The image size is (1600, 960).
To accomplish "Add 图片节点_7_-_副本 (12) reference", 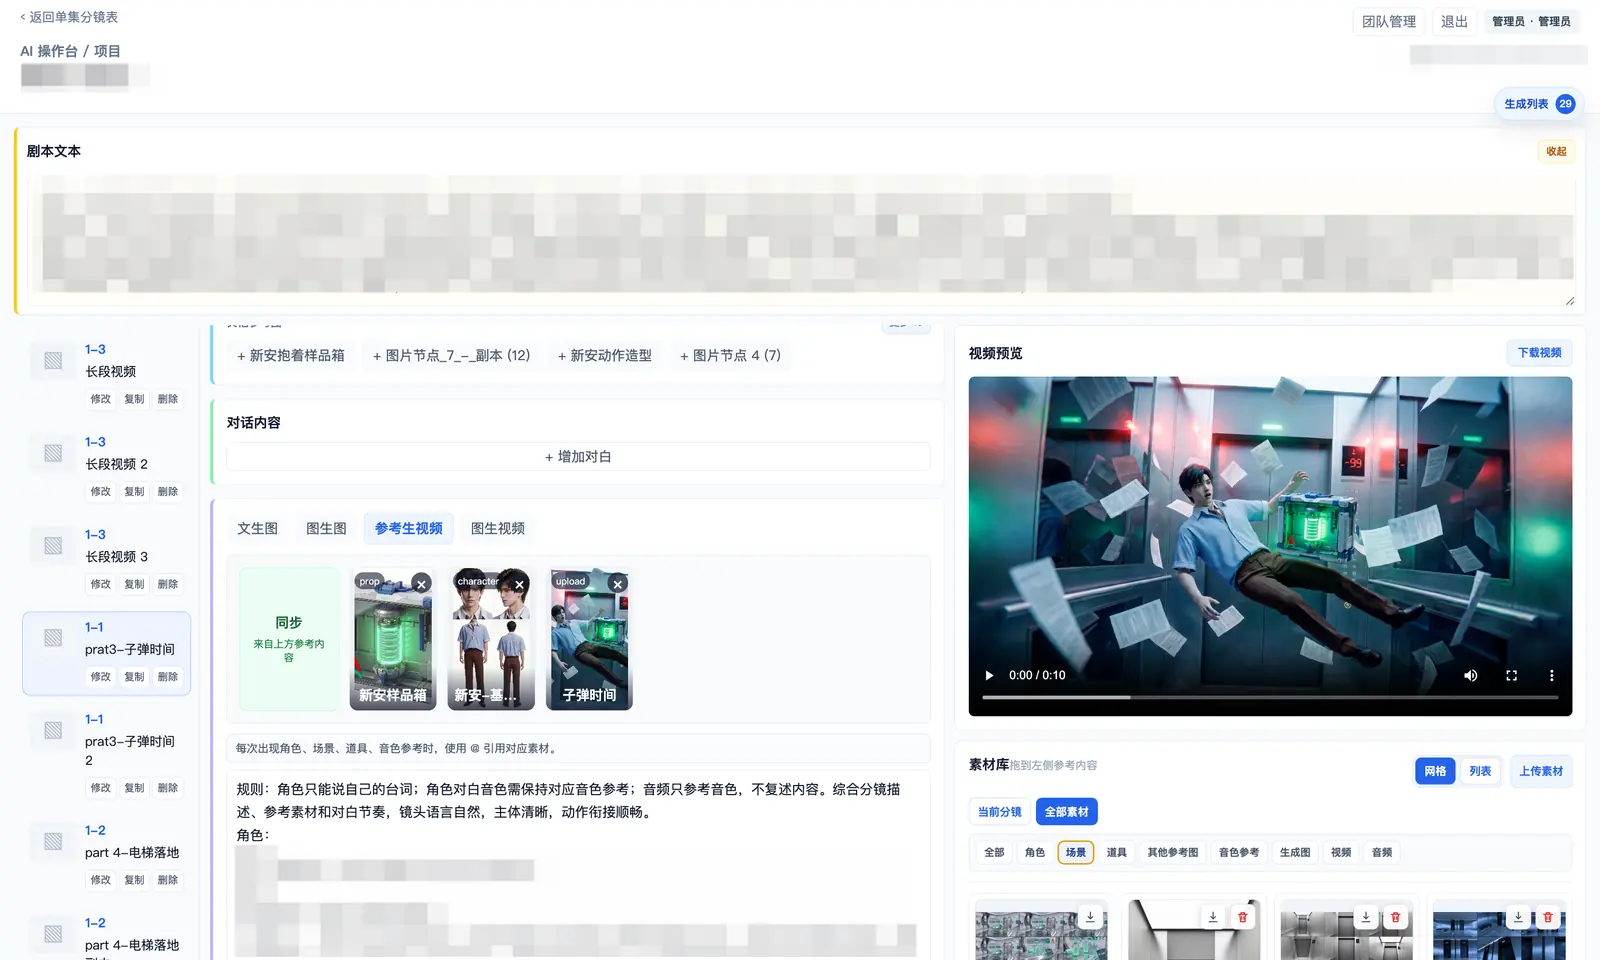I will [451, 355].
